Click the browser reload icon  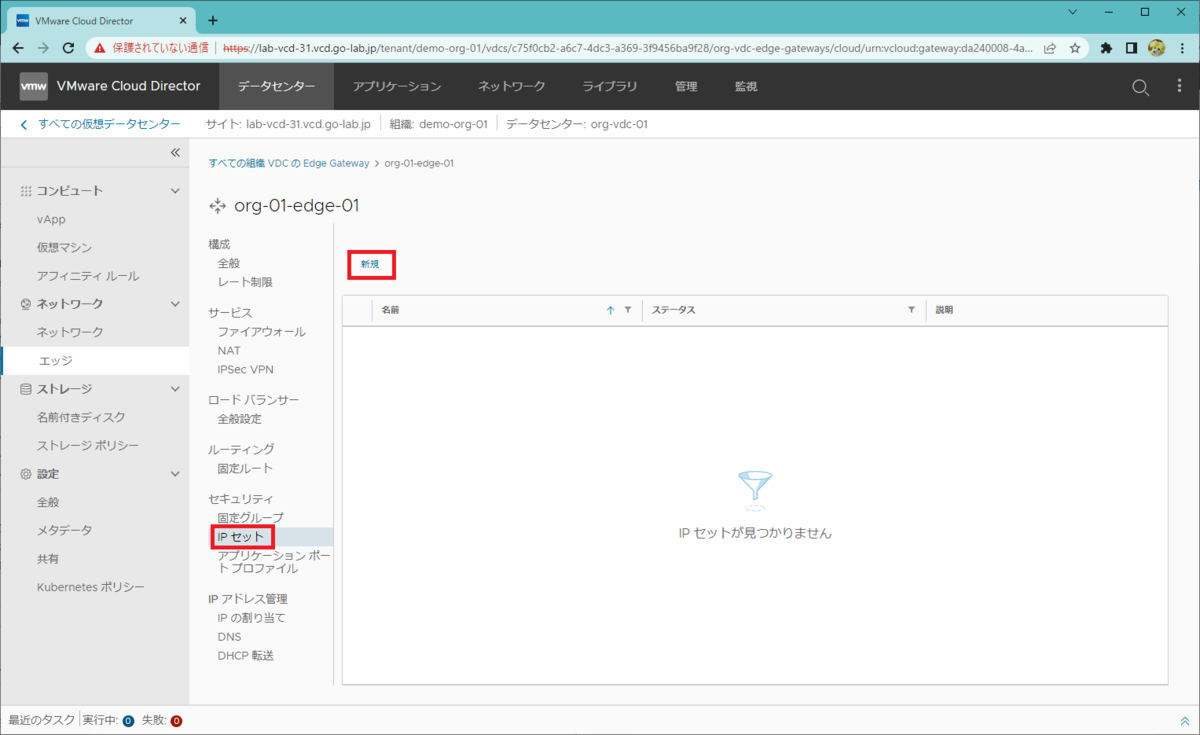69,47
